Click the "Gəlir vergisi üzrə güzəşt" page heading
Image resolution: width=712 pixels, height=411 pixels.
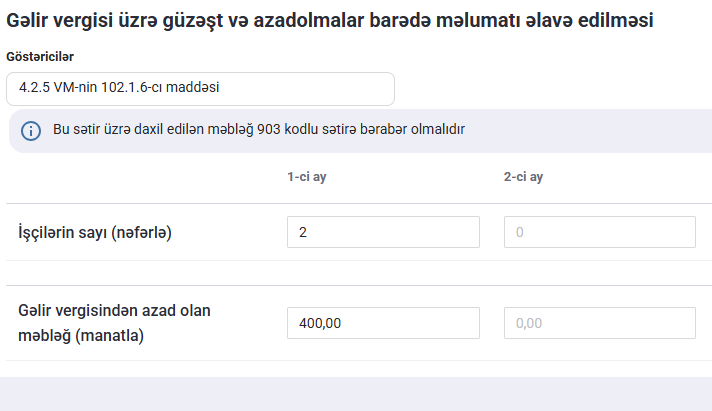coord(120,20)
